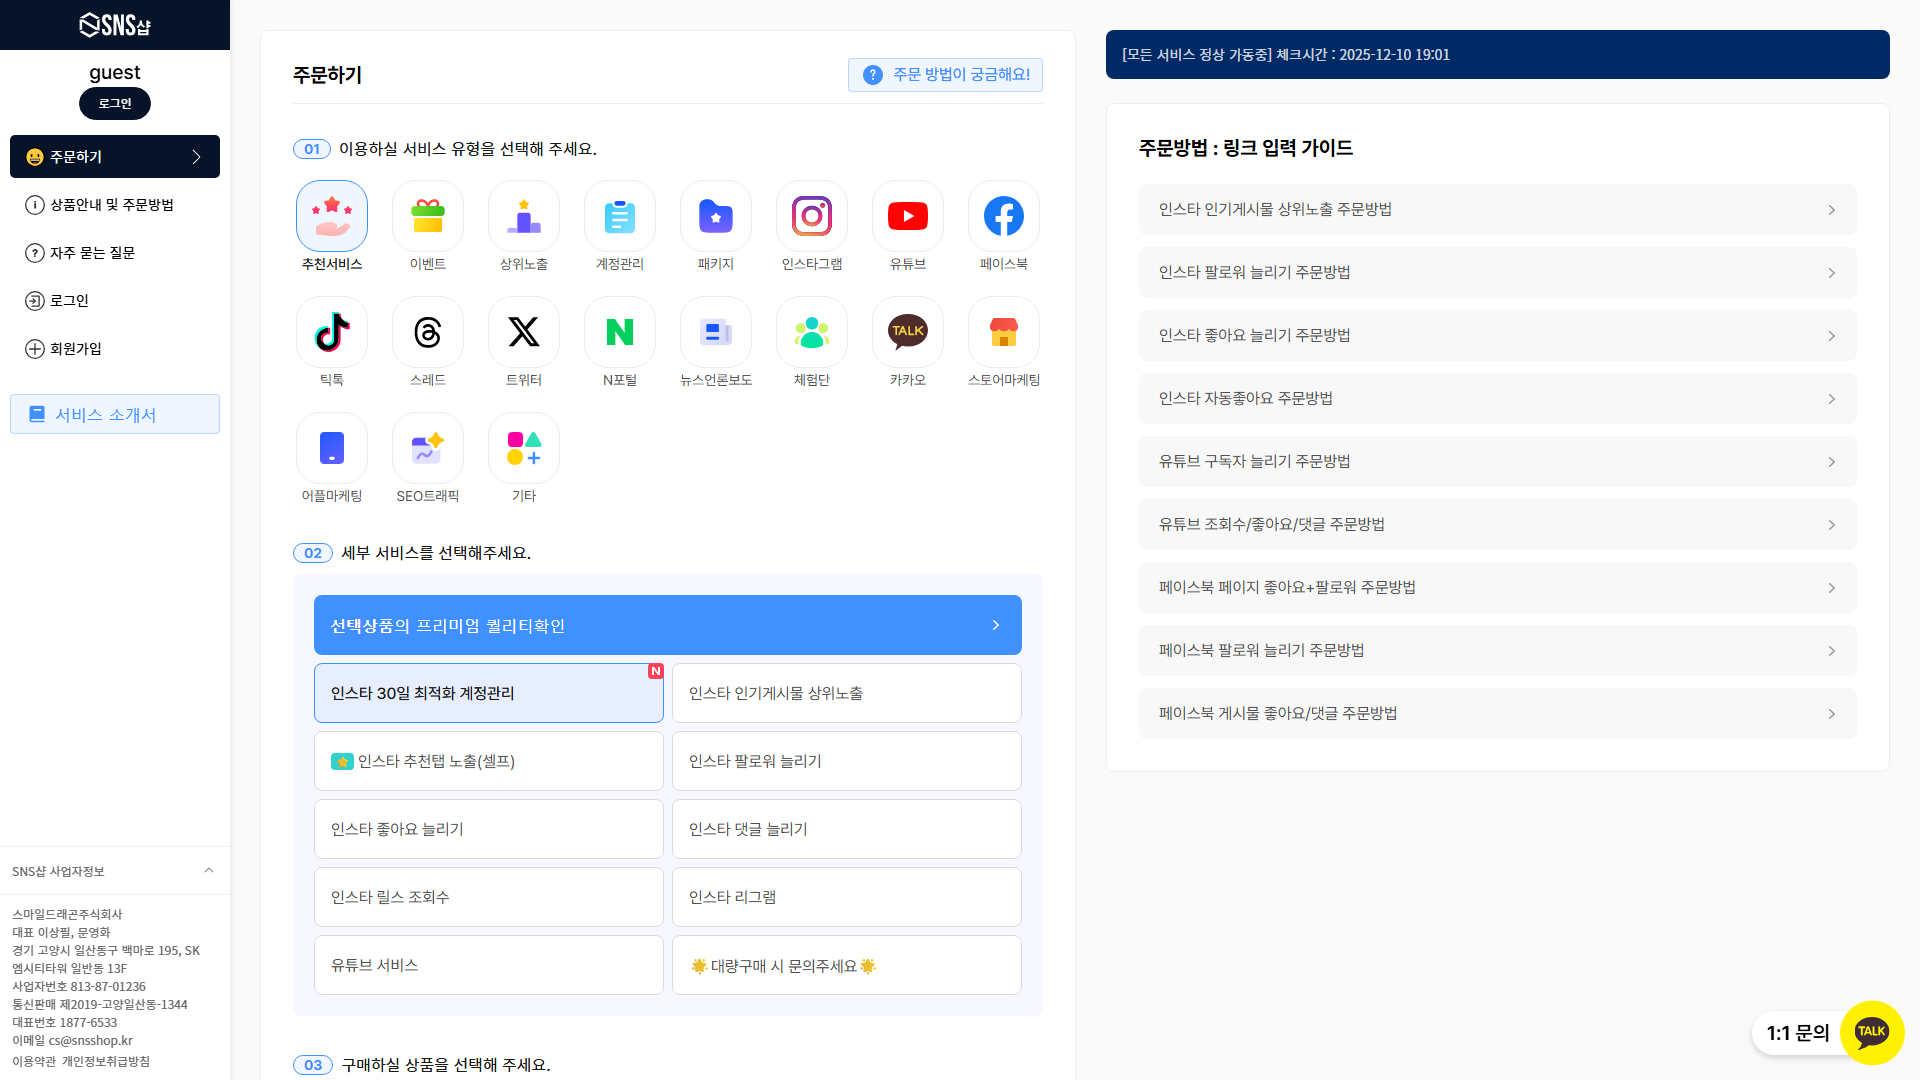Click 주문 방법이 궁금해요! help button
This screenshot has height=1080, width=1920.
point(945,75)
